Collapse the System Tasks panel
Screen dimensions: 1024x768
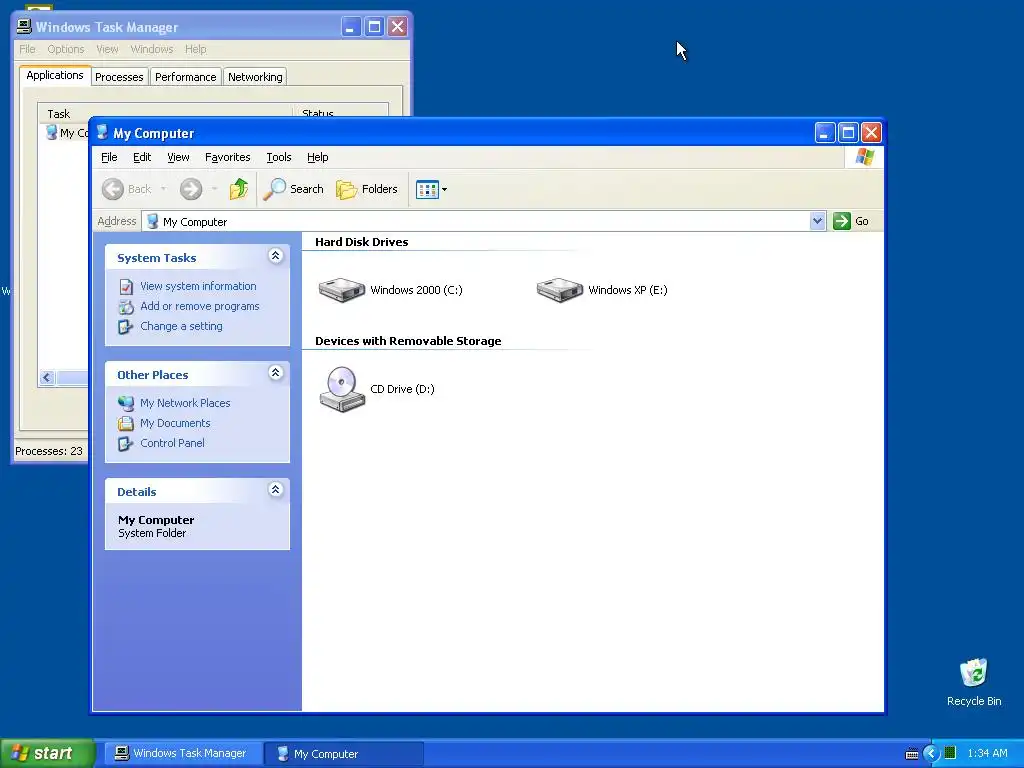click(276, 256)
